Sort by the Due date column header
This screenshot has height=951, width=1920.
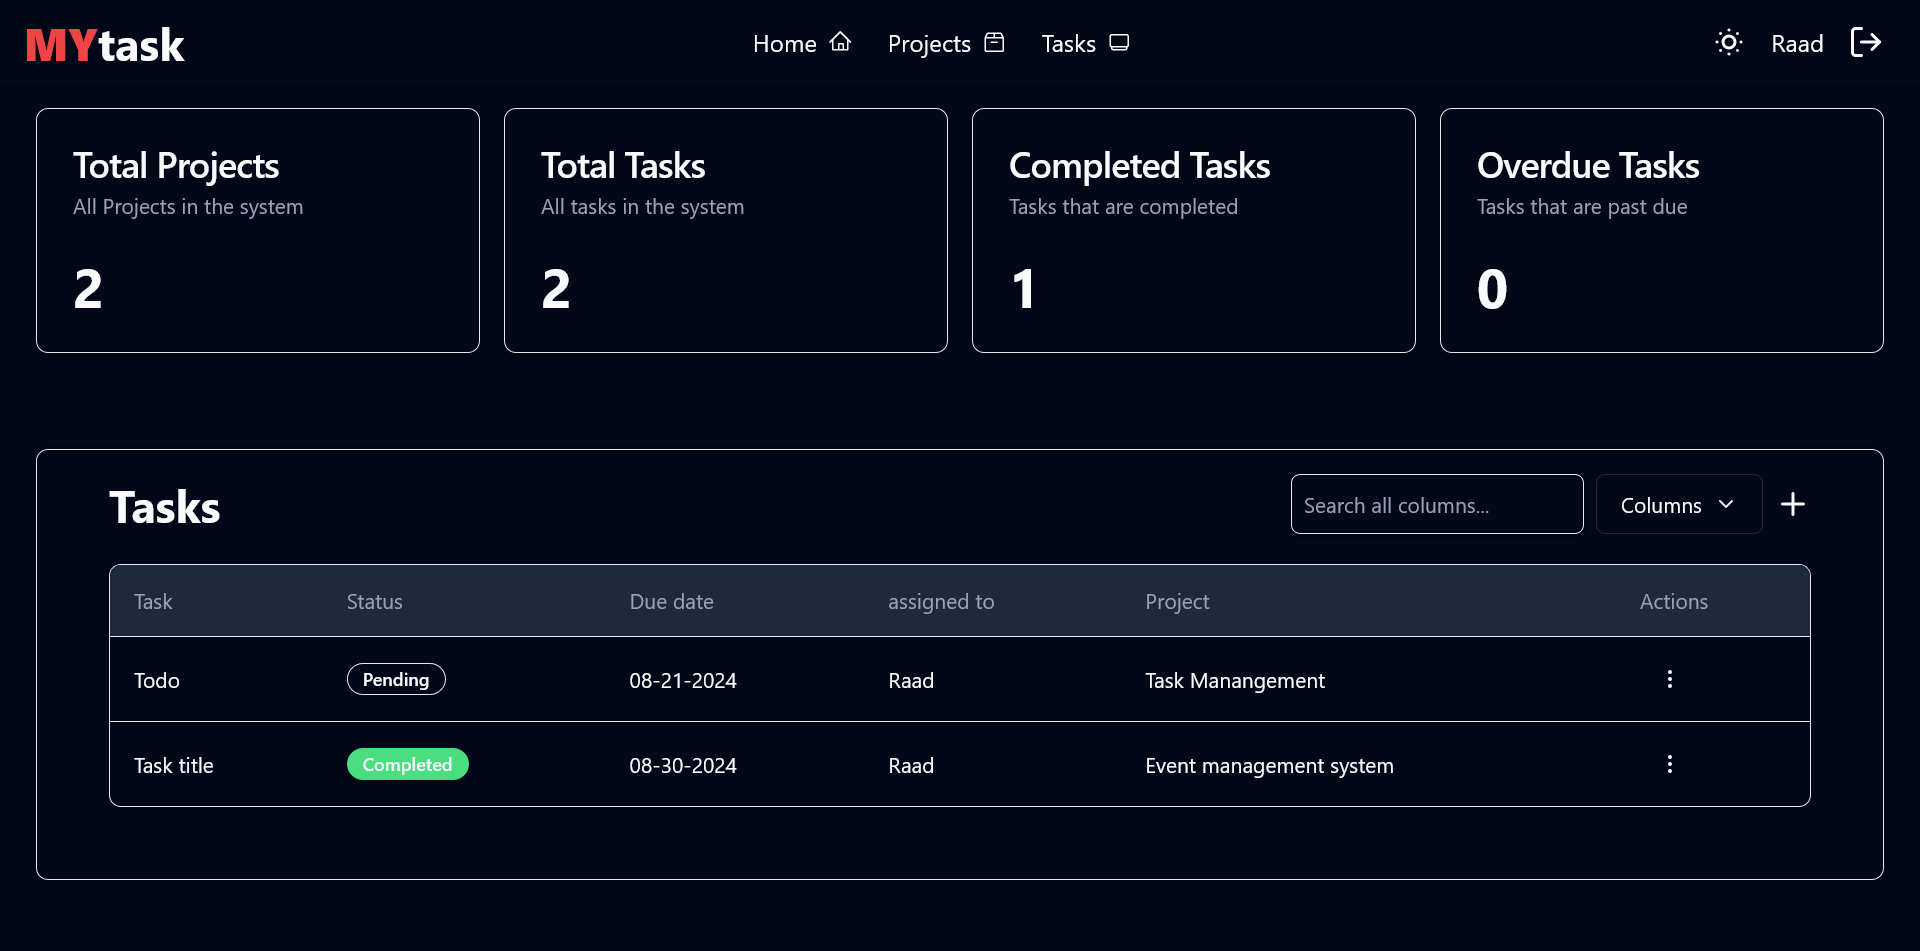click(x=671, y=602)
